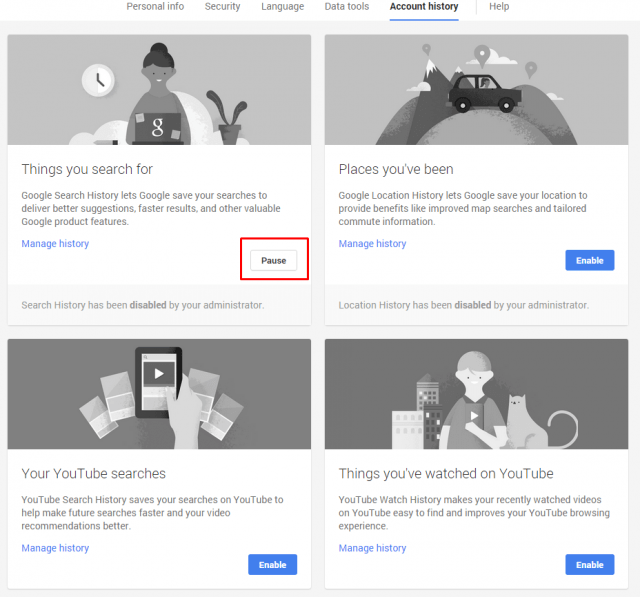The width and height of the screenshot is (640, 597).
Task: Click the tablet and photos YouTube searches illustration
Action: [159, 394]
